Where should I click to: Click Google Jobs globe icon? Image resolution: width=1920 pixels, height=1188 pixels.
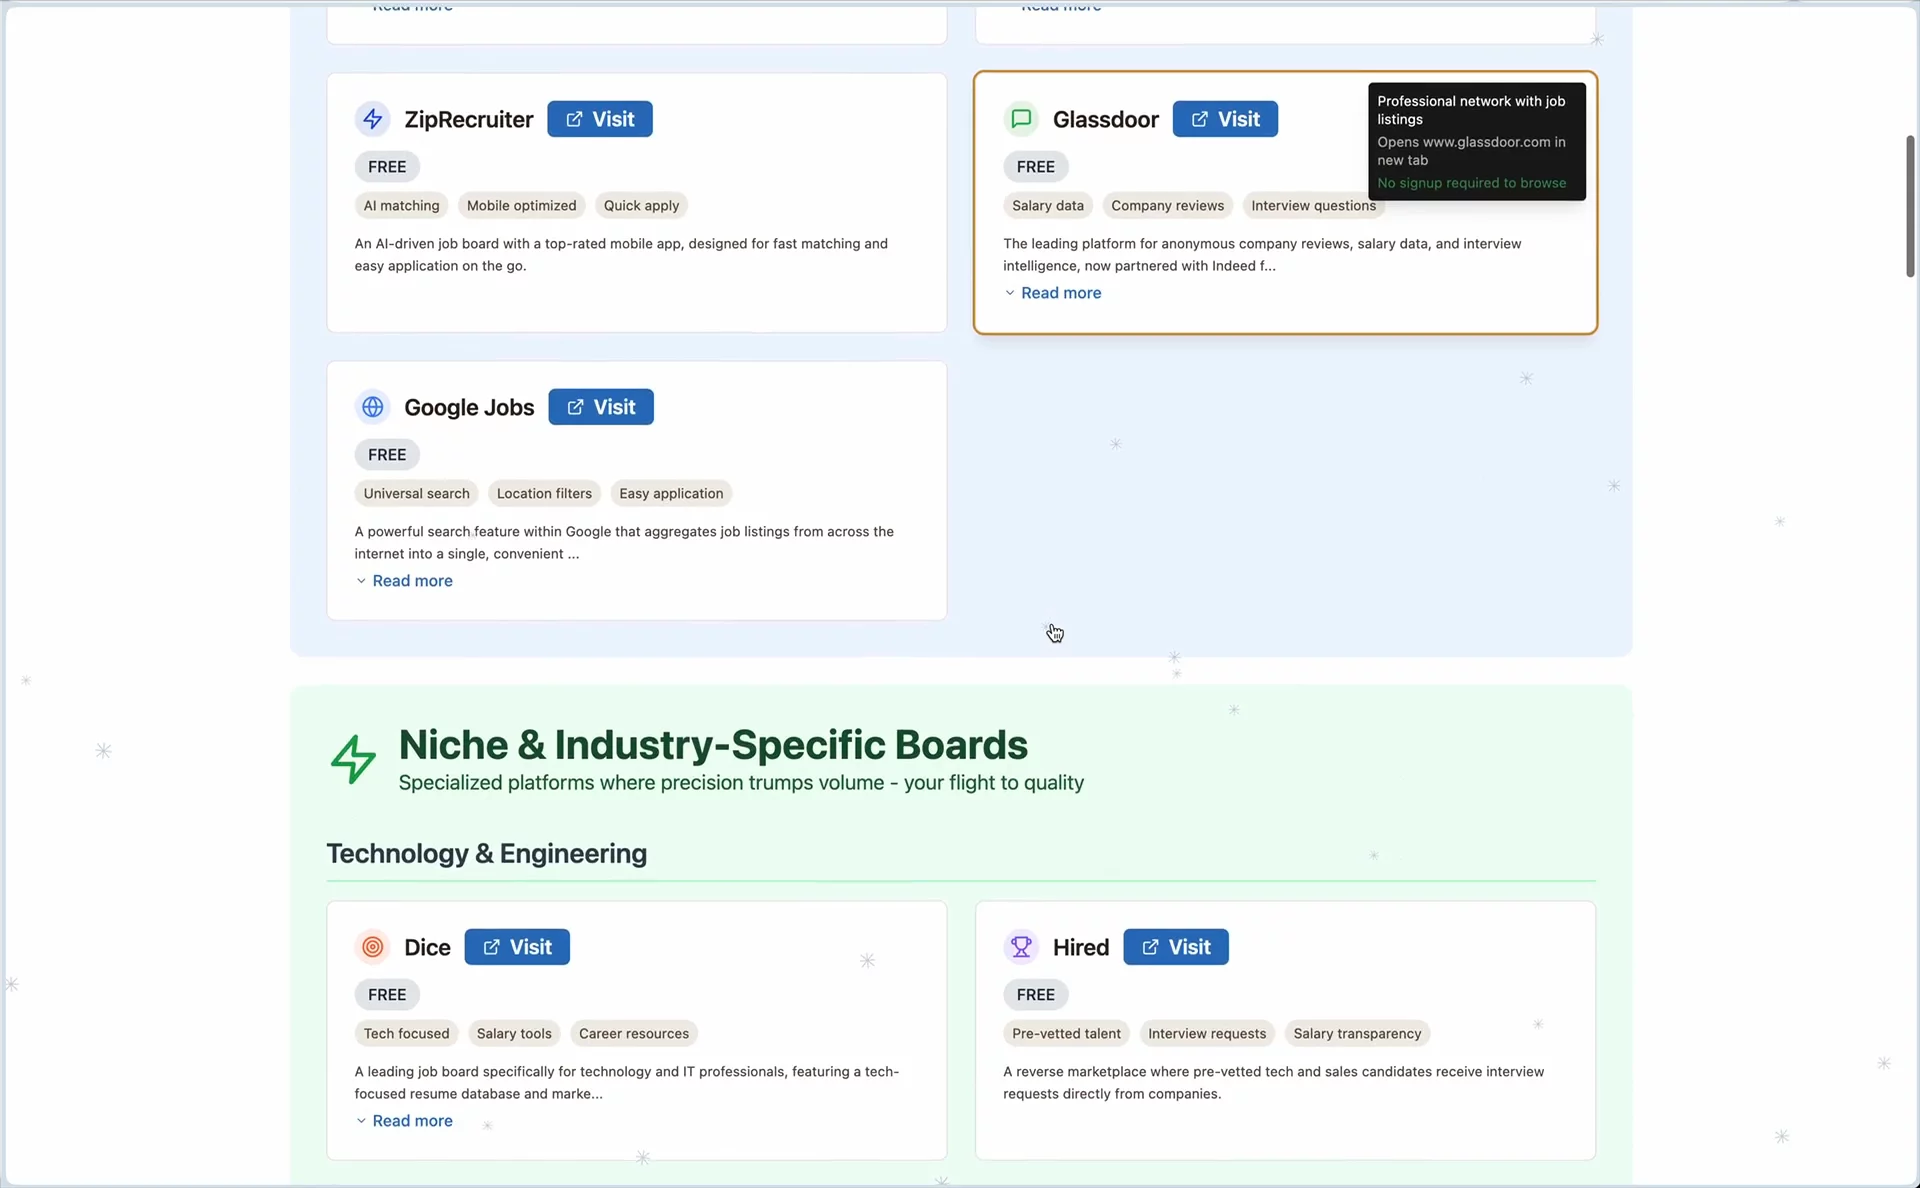(372, 407)
